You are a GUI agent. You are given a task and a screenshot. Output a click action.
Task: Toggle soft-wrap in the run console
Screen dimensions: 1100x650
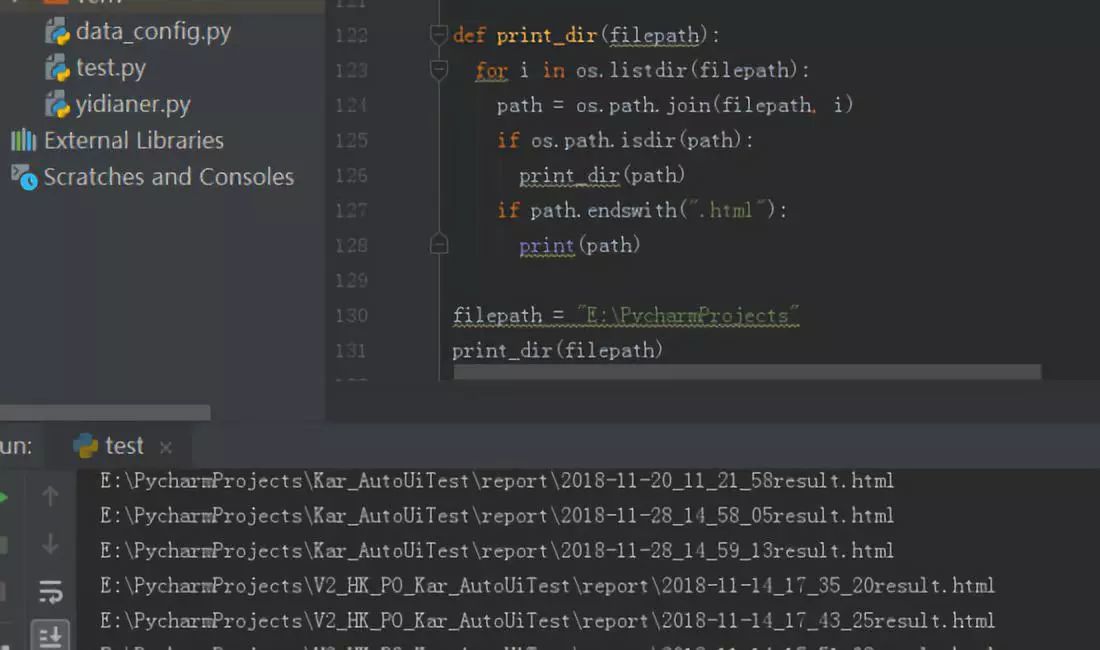50,591
